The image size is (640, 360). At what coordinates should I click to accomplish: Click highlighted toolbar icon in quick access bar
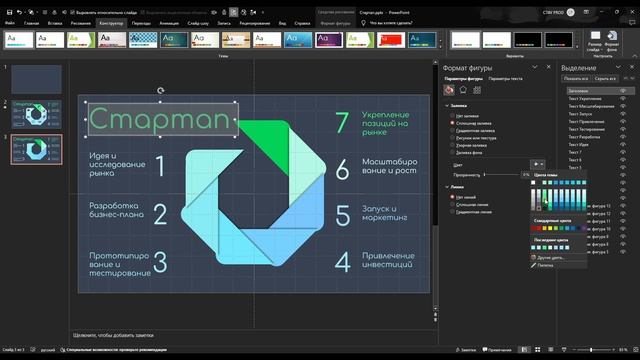pyautogui.click(x=233, y=12)
